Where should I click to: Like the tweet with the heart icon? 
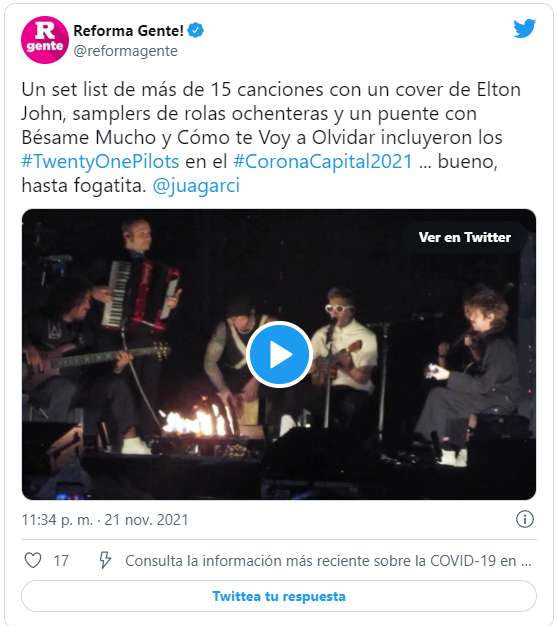coord(33,560)
